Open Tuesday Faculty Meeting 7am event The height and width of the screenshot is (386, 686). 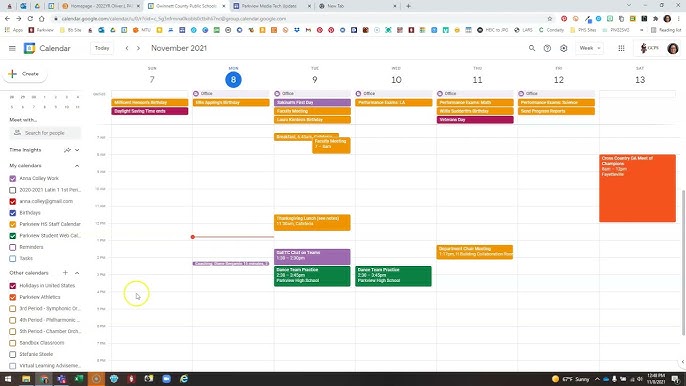point(331,146)
